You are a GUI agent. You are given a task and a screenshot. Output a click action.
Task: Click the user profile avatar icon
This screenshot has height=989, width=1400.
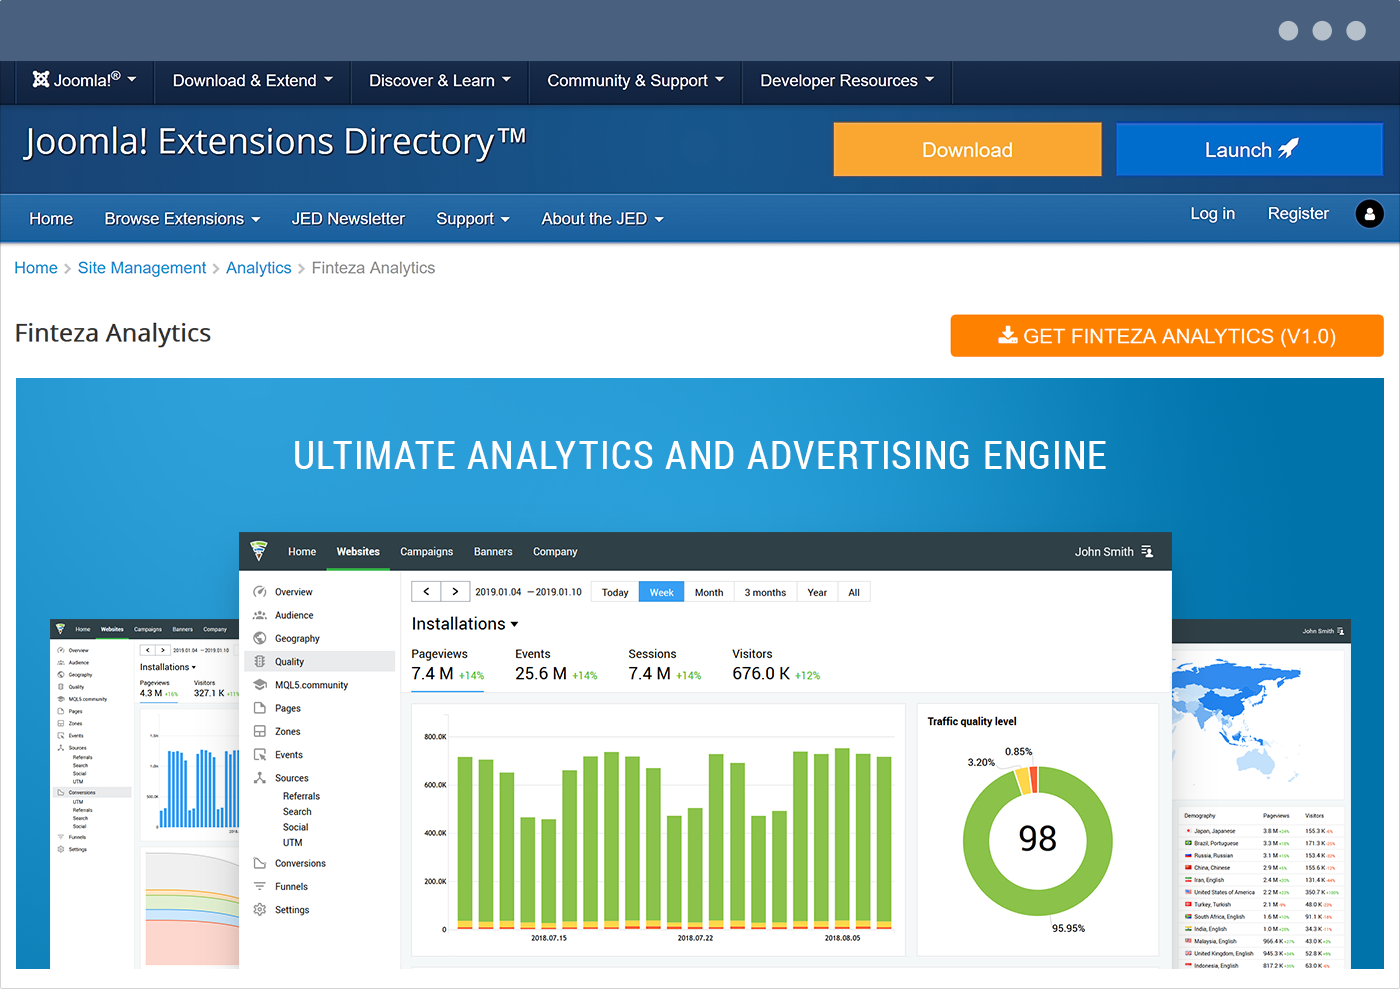(1369, 214)
